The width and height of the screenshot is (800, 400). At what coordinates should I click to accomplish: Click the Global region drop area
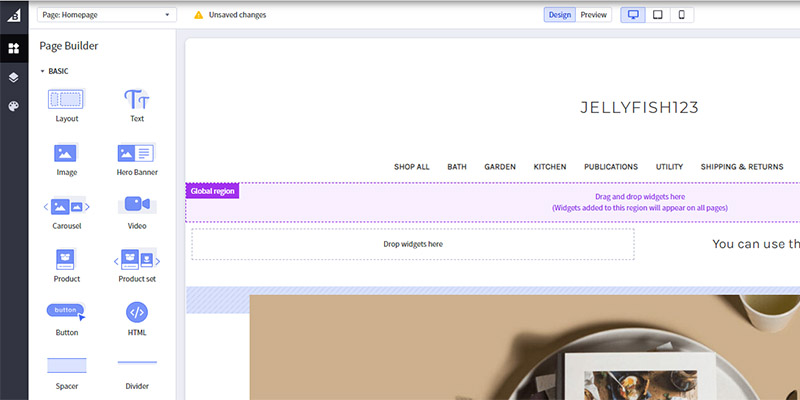click(x=493, y=203)
